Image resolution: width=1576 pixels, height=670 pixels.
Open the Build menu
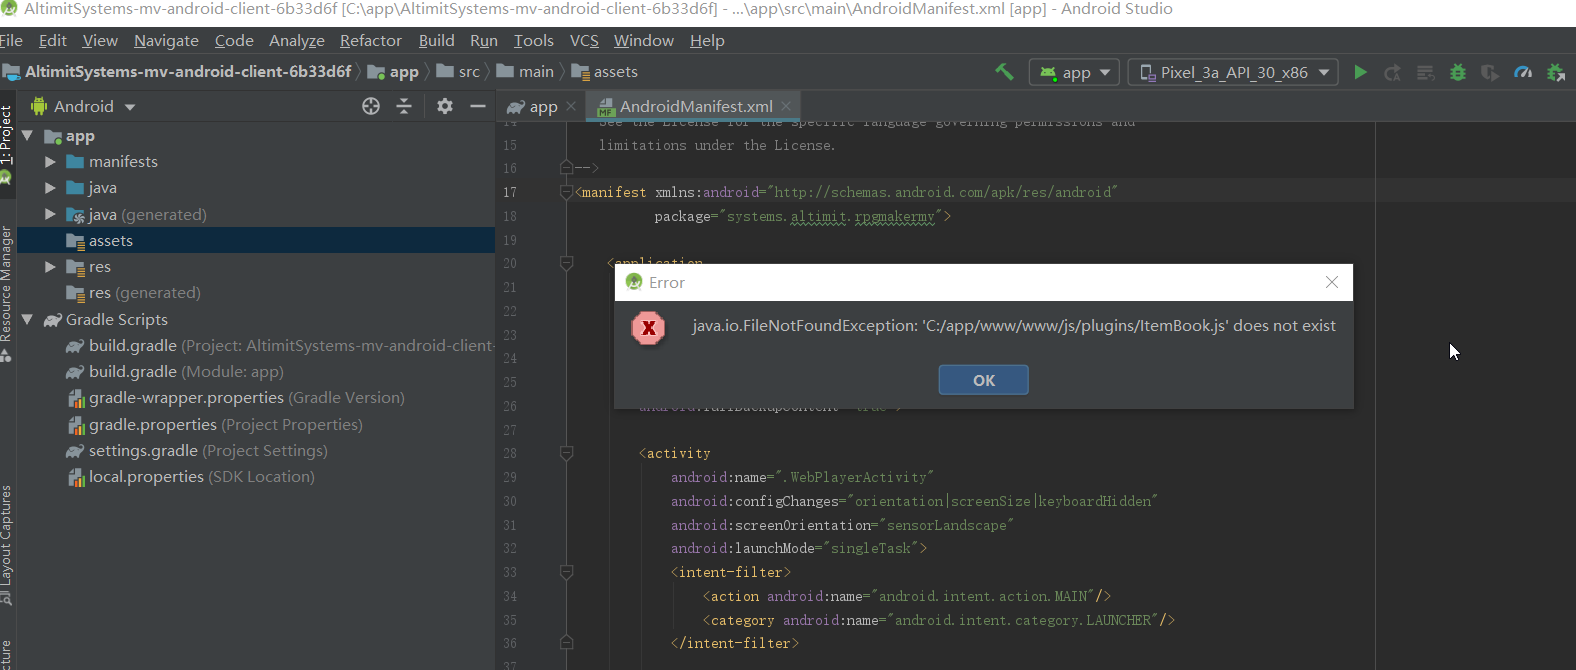coord(436,40)
